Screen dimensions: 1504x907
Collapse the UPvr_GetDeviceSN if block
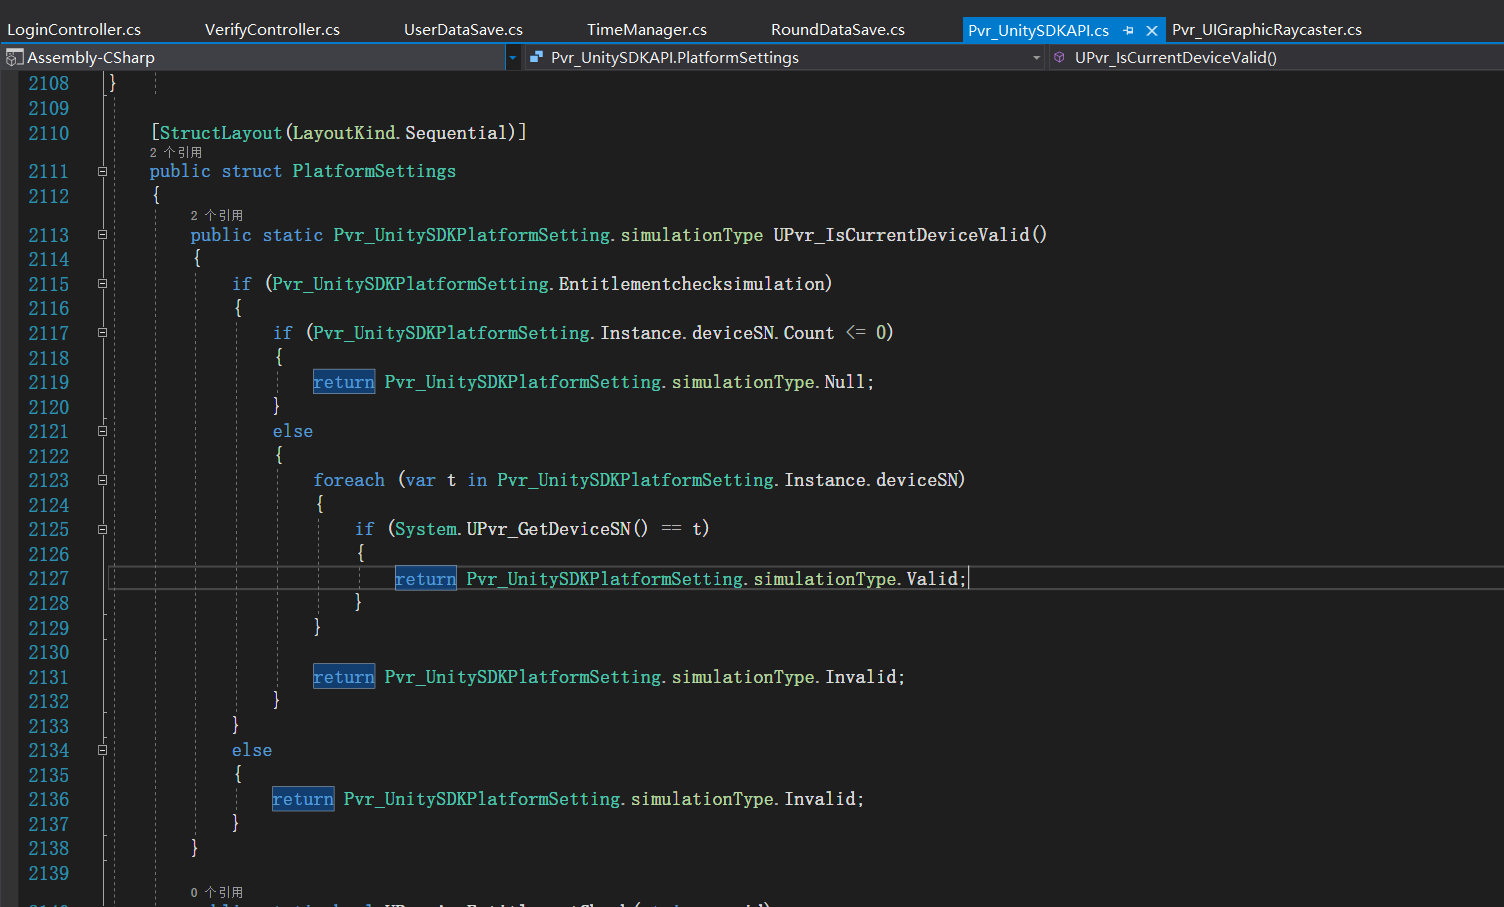(102, 529)
